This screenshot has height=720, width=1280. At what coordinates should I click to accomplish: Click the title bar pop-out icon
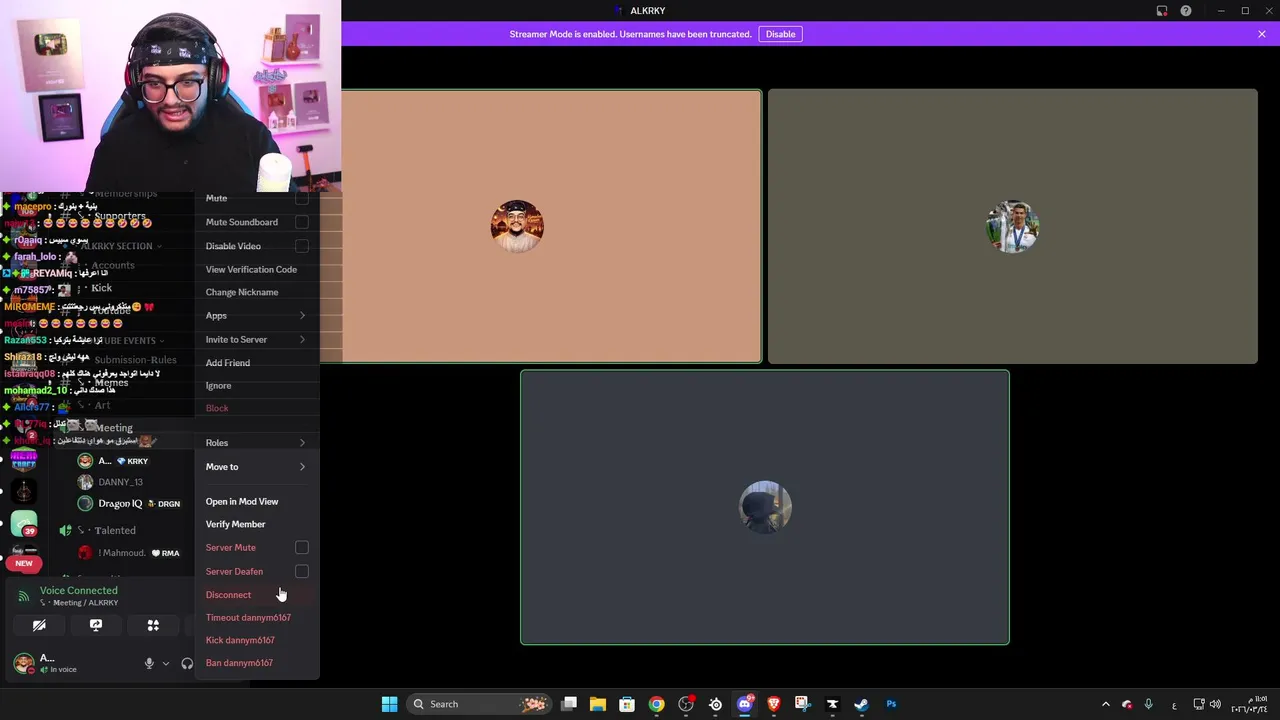(1162, 11)
